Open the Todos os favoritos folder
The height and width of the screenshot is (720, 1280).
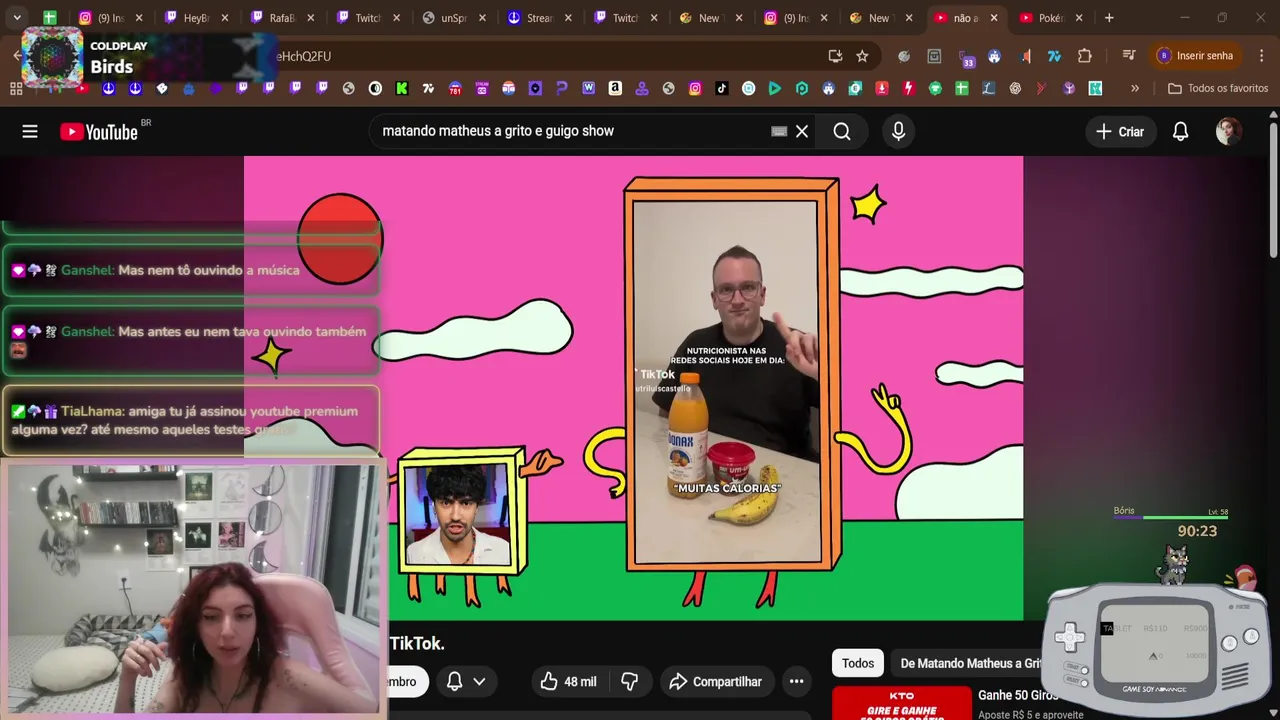pos(1218,88)
